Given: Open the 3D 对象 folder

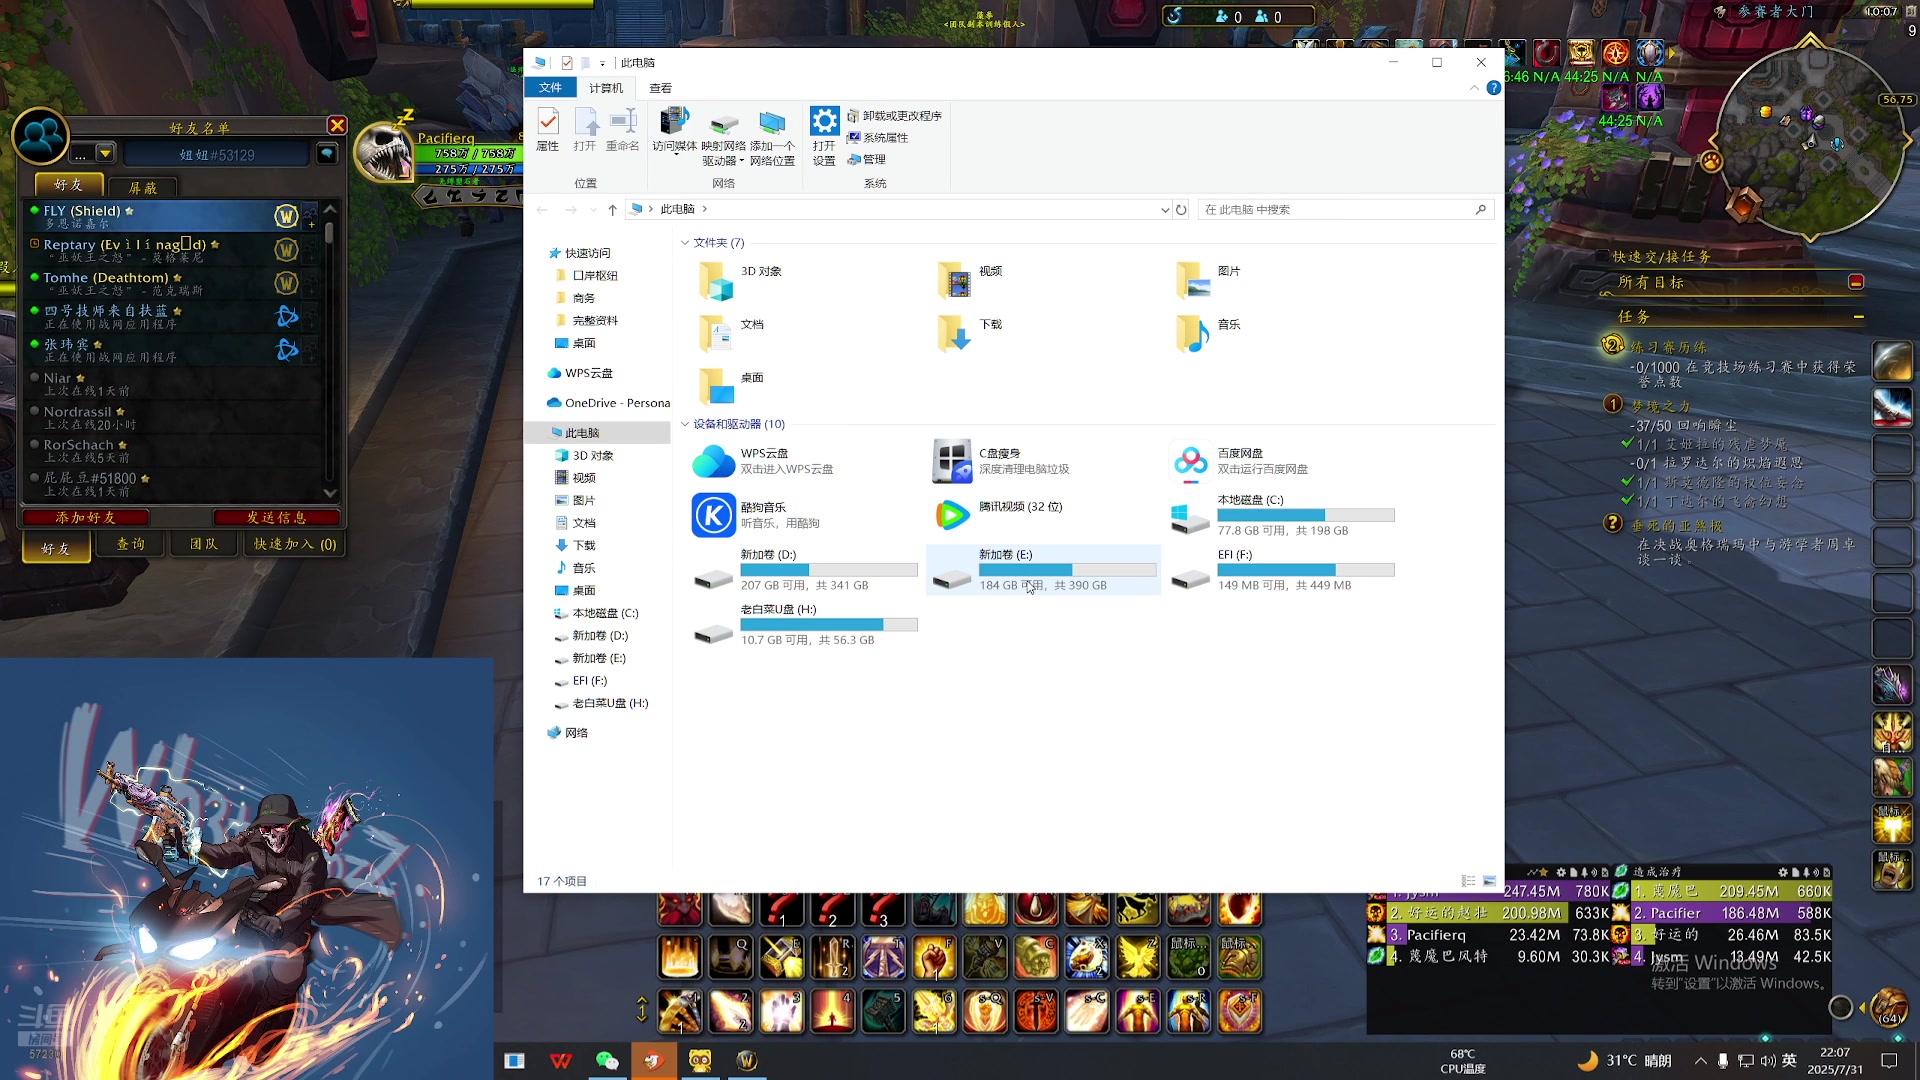Looking at the screenshot, I should tap(715, 280).
